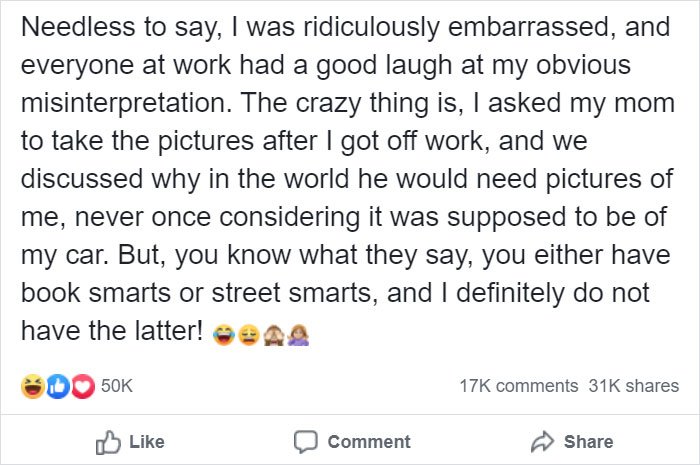700x465 pixels.
Task: Click the see-no-evil monkey emoji
Action: click(274, 335)
